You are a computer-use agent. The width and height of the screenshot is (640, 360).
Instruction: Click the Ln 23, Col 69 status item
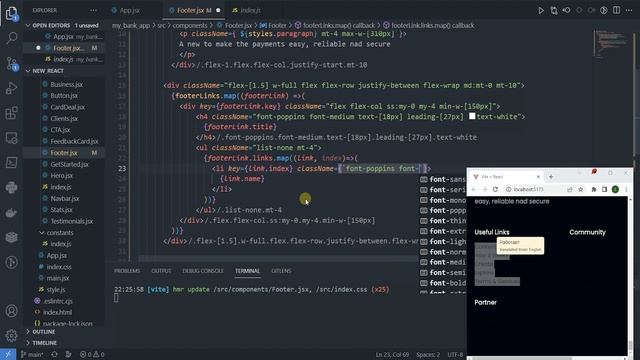pos(392,355)
